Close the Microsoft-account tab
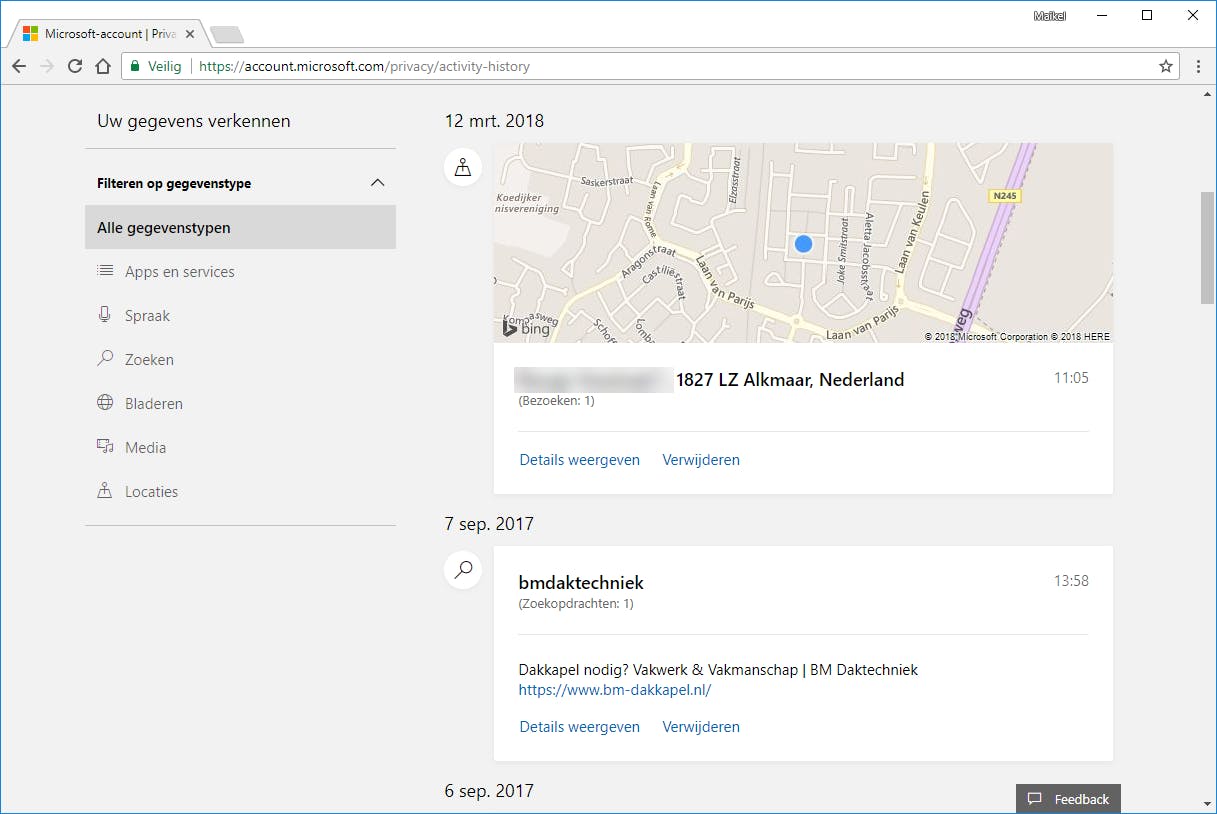 (190, 34)
